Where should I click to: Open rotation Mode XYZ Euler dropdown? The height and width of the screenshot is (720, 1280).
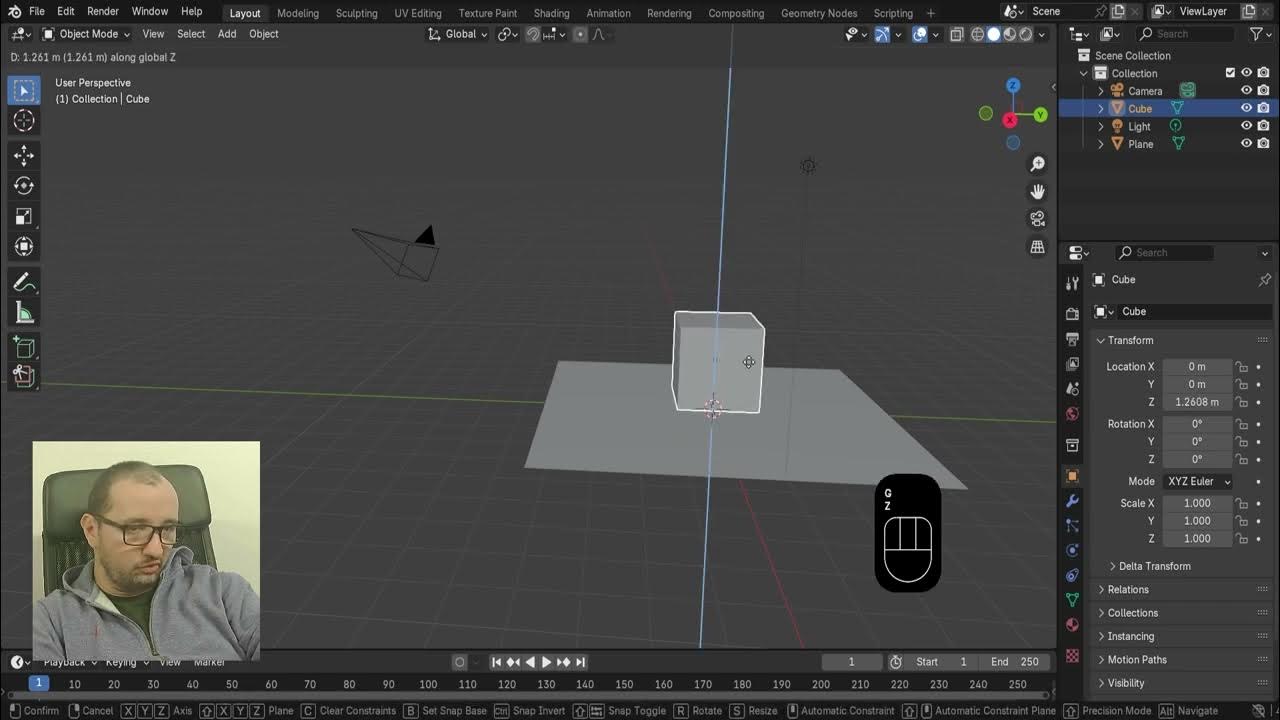coord(1198,481)
